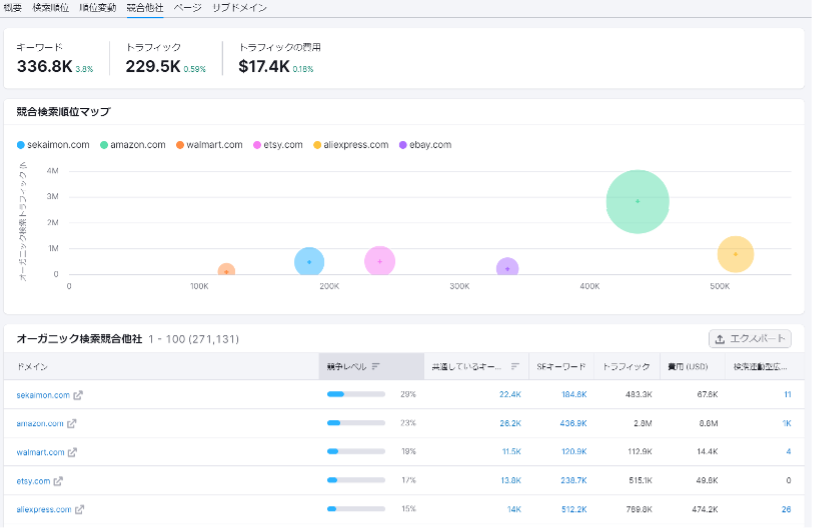Sort table by the トラフィック column header
Viewport: 813px width, 530px height.
pyautogui.click(x=626, y=367)
